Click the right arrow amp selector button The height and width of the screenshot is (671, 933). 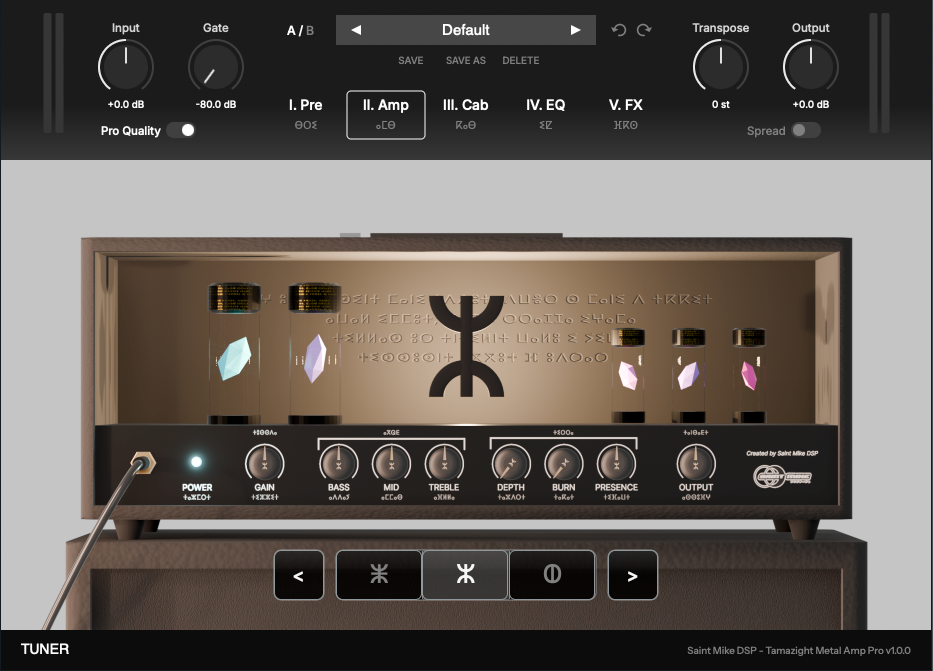[x=633, y=575]
